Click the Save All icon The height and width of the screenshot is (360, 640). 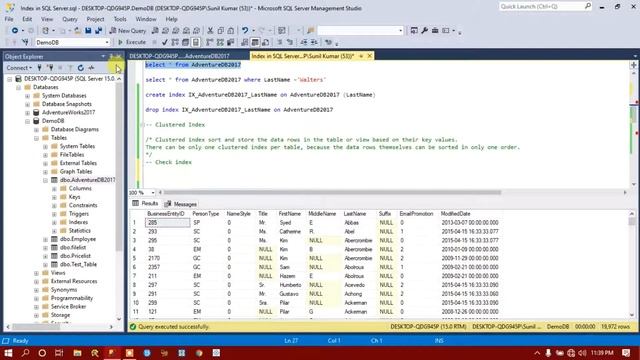[x=98, y=31]
